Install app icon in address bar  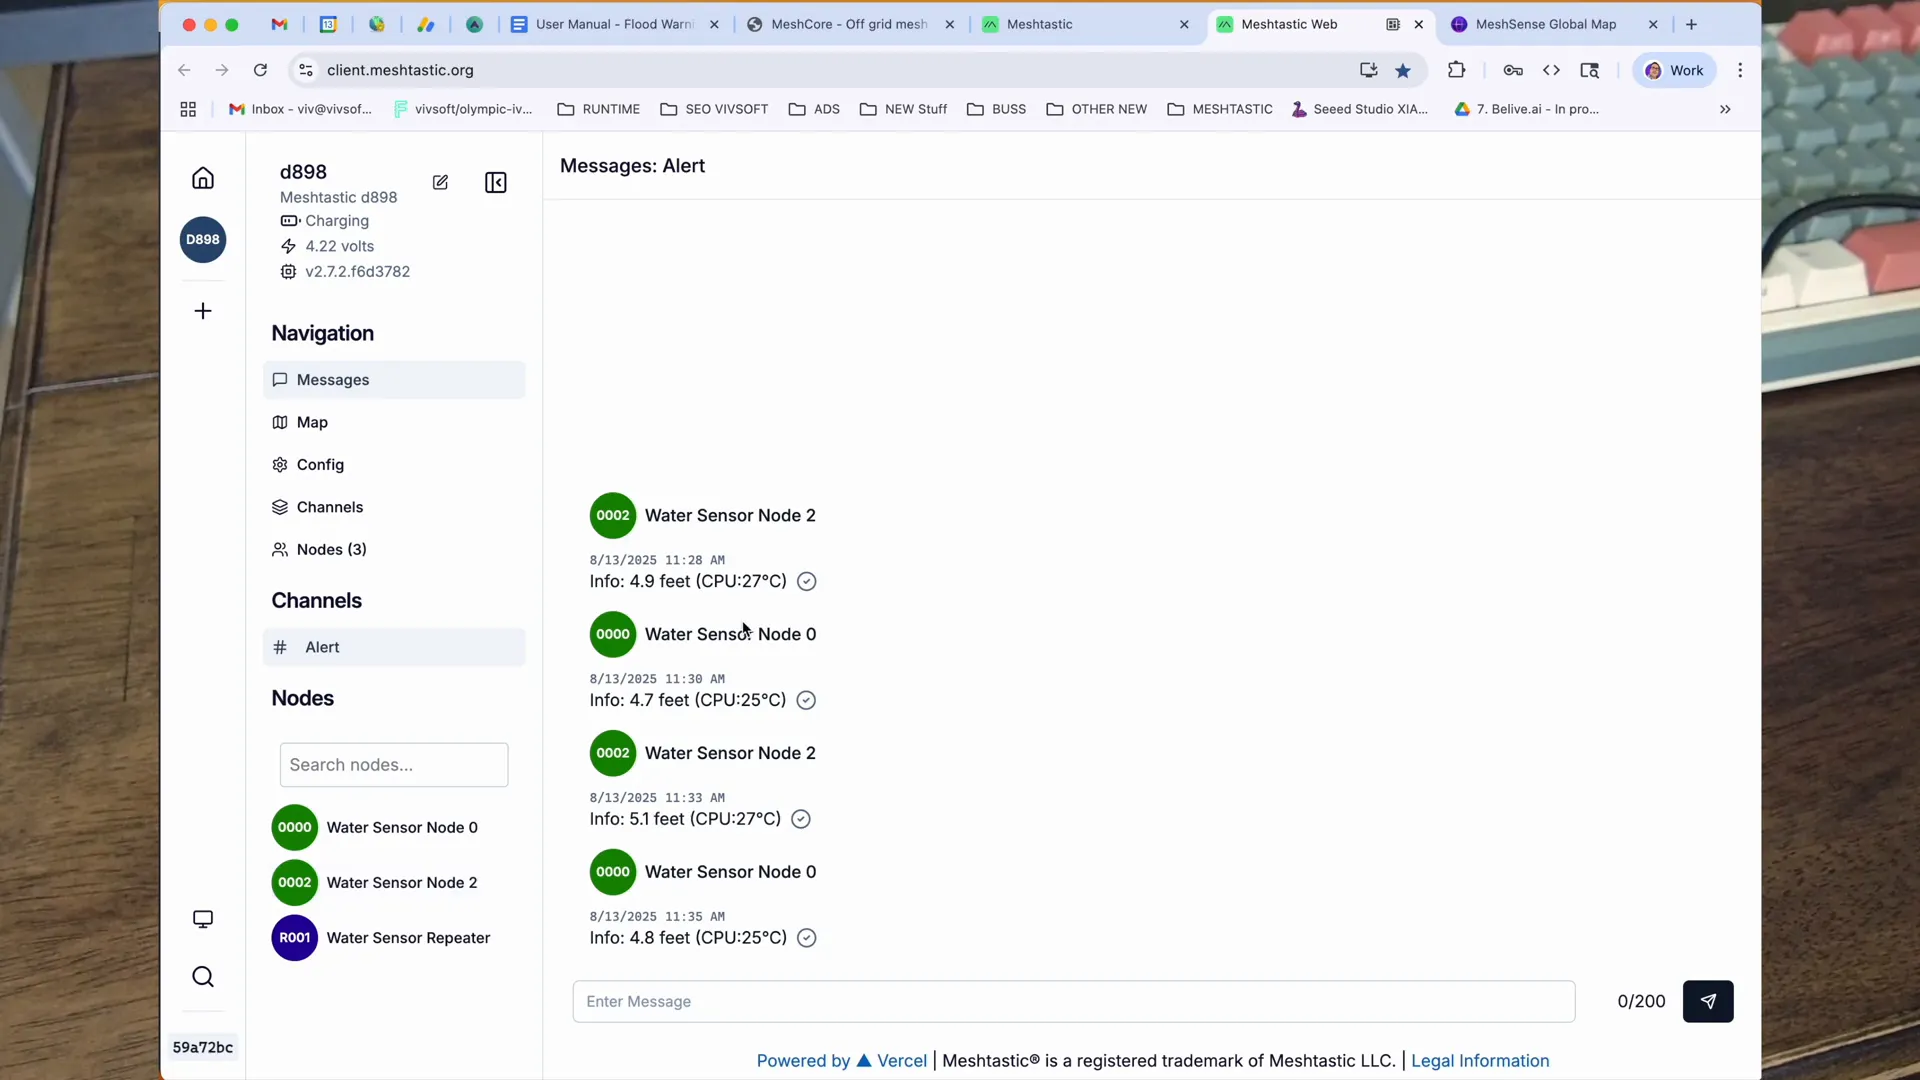(1368, 70)
